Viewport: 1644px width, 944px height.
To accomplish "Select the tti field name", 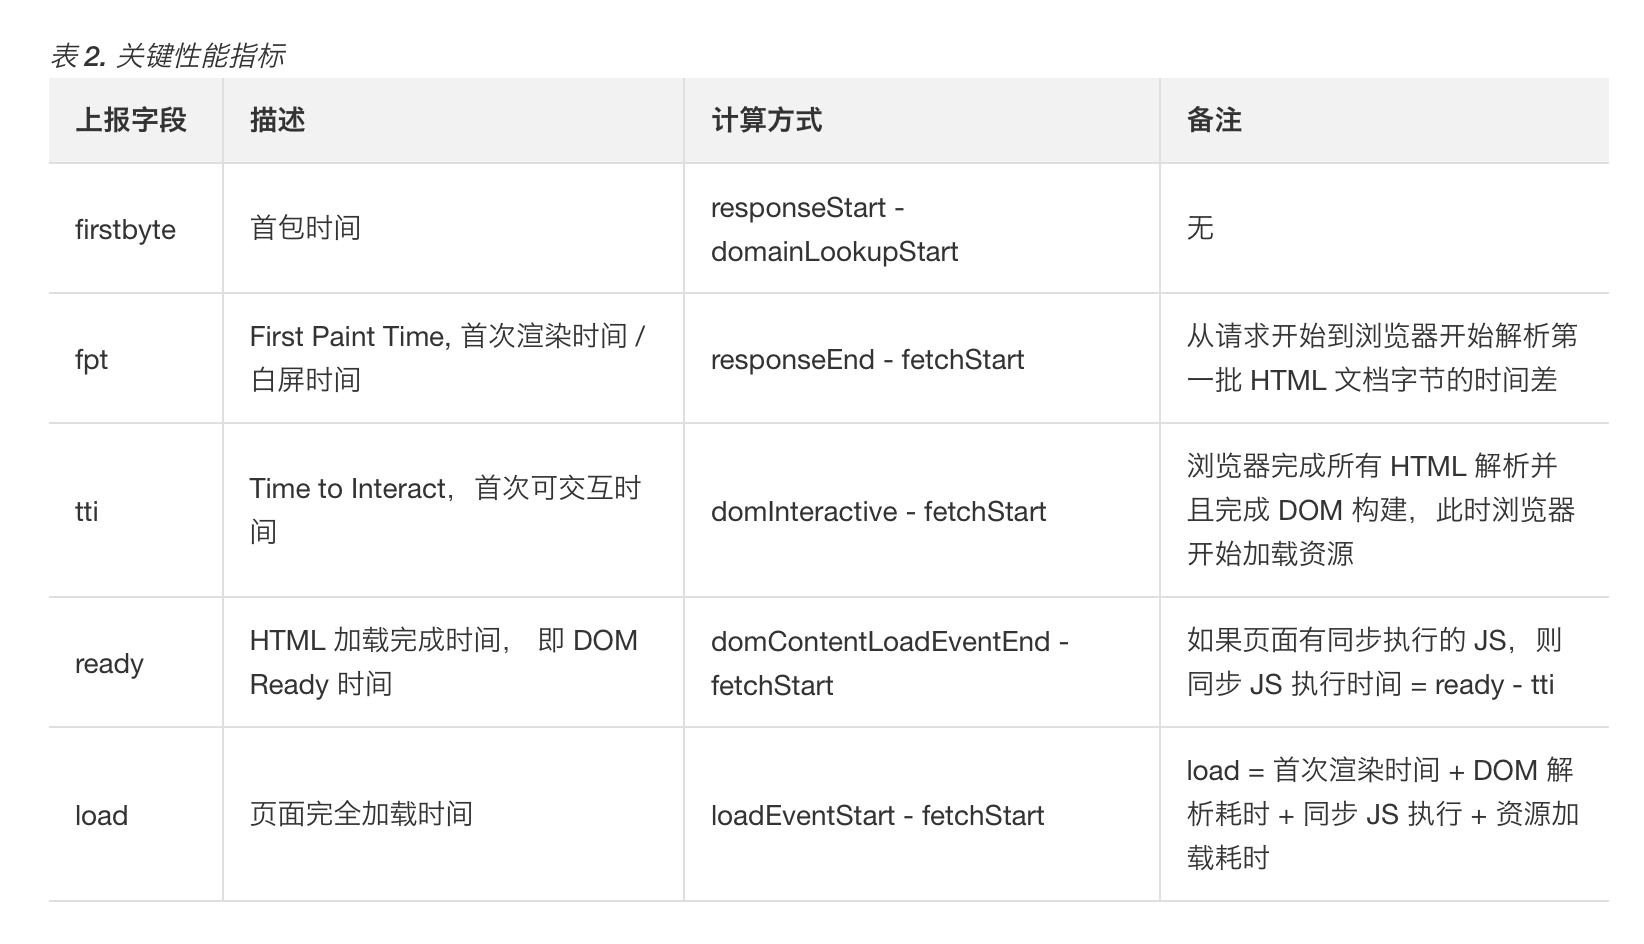I will (87, 511).
